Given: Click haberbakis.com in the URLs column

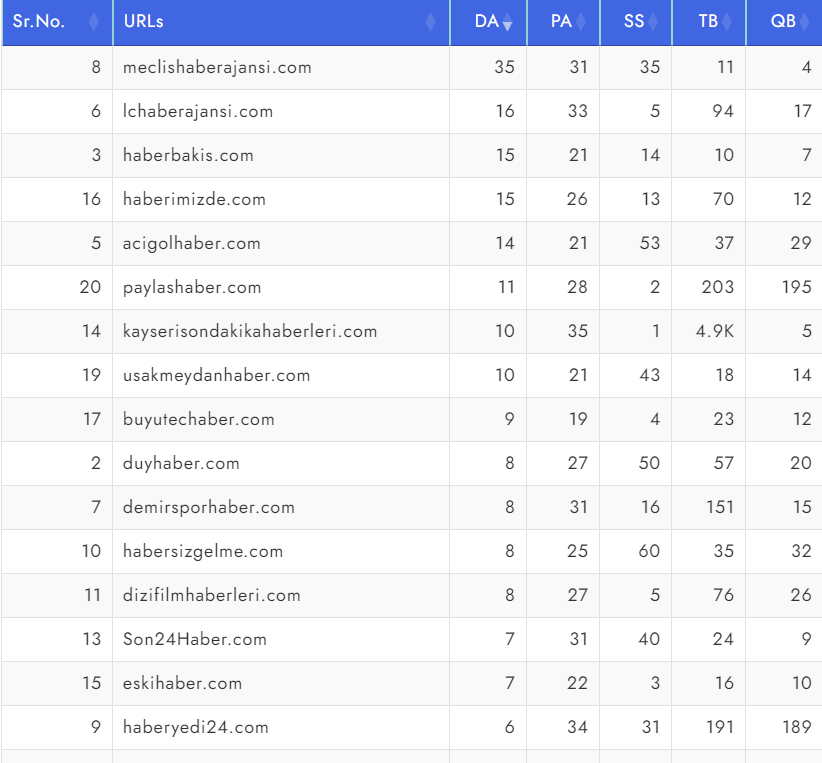Looking at the screenshot, I should click(188, 156).
